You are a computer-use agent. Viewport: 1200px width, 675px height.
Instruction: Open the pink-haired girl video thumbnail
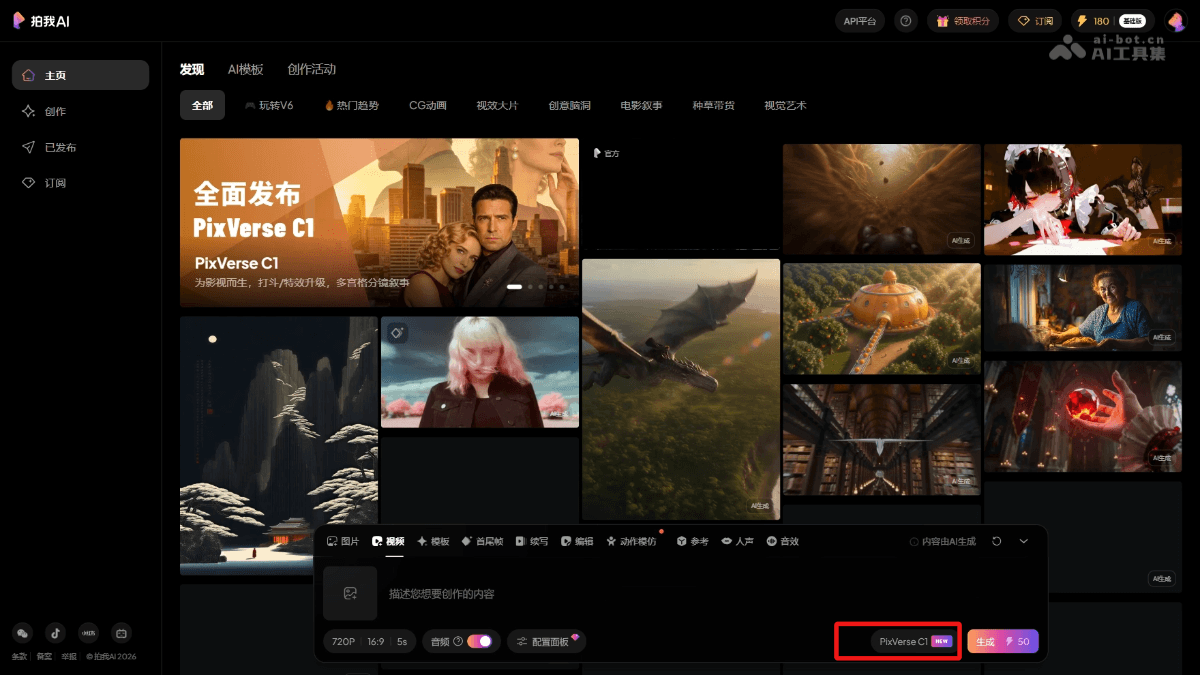480,372
